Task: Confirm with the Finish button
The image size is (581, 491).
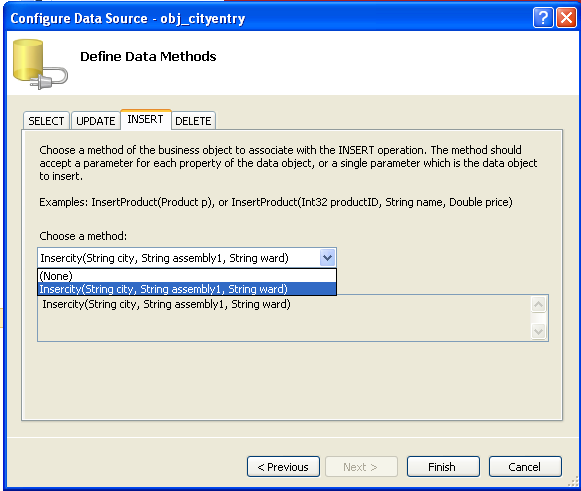Action: [443, 467]
